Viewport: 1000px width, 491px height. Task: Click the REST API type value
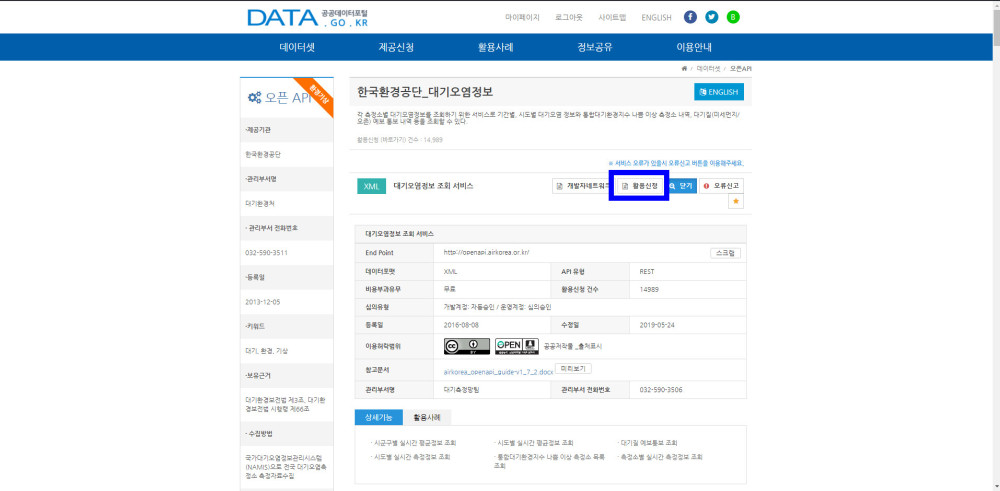tap(647, 272)
